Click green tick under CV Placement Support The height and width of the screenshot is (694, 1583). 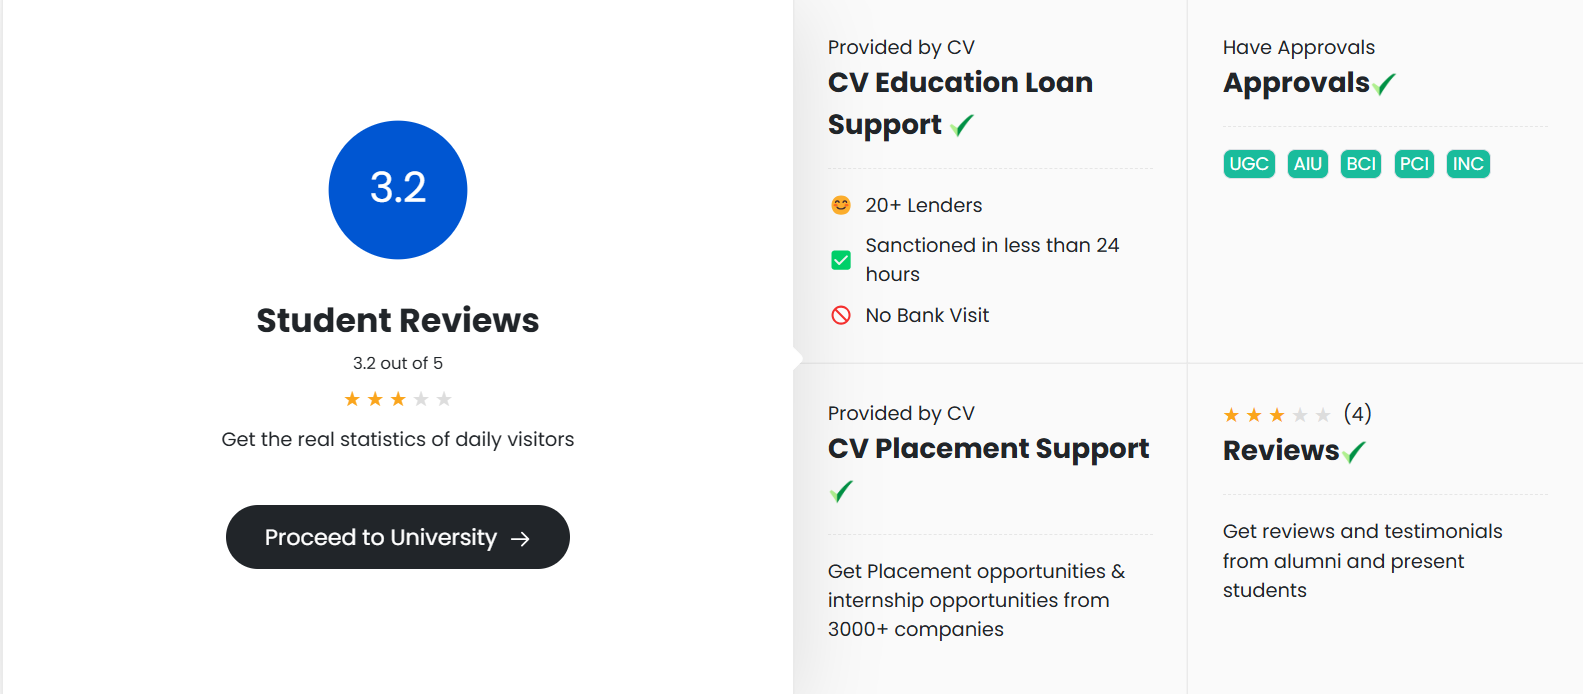pyautogui.click(x=841, y=491)
